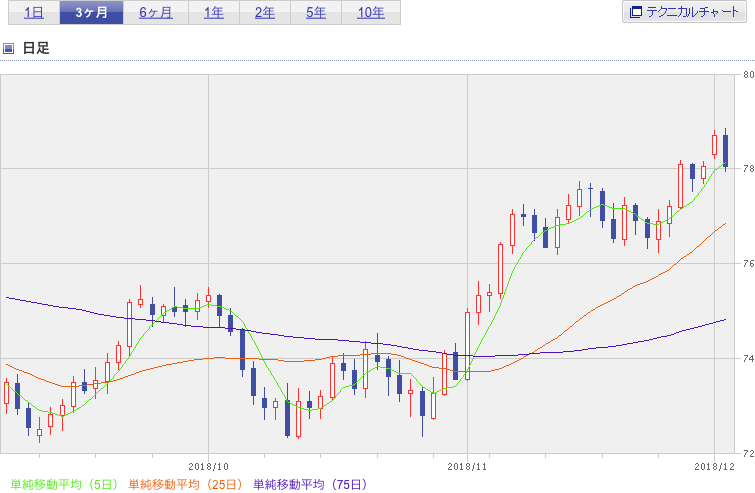This screenshot has height=493, width=755.
Task: Click the window icon in テクニカルチャート button
Action: (x=636, y=12)
